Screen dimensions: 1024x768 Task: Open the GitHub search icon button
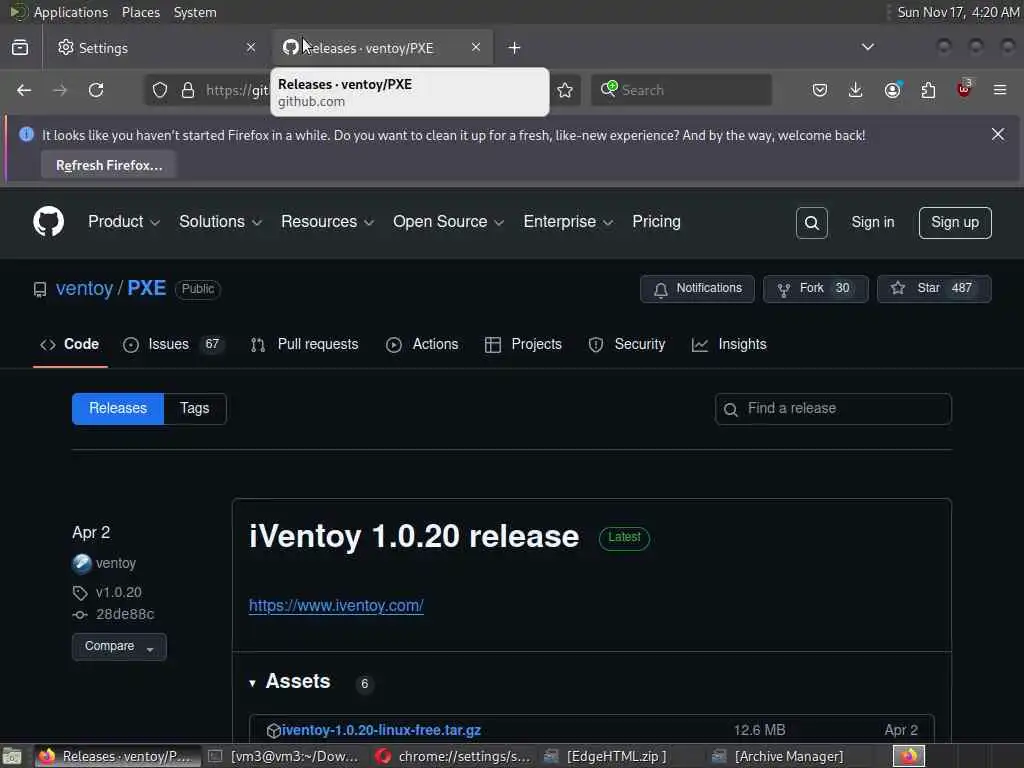click(x=811, y=223)
